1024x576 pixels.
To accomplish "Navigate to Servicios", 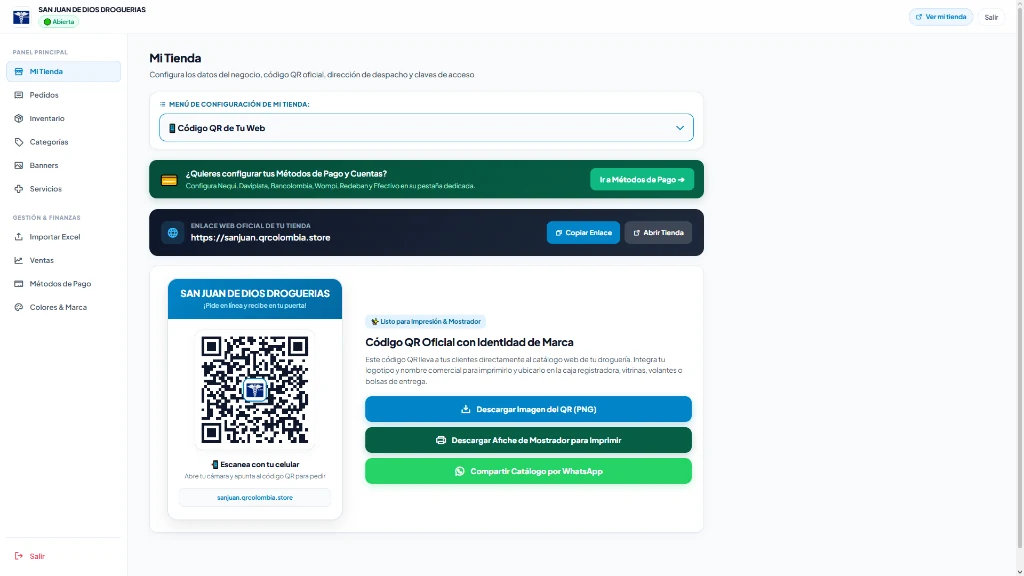I will click(x=63, y=189).
